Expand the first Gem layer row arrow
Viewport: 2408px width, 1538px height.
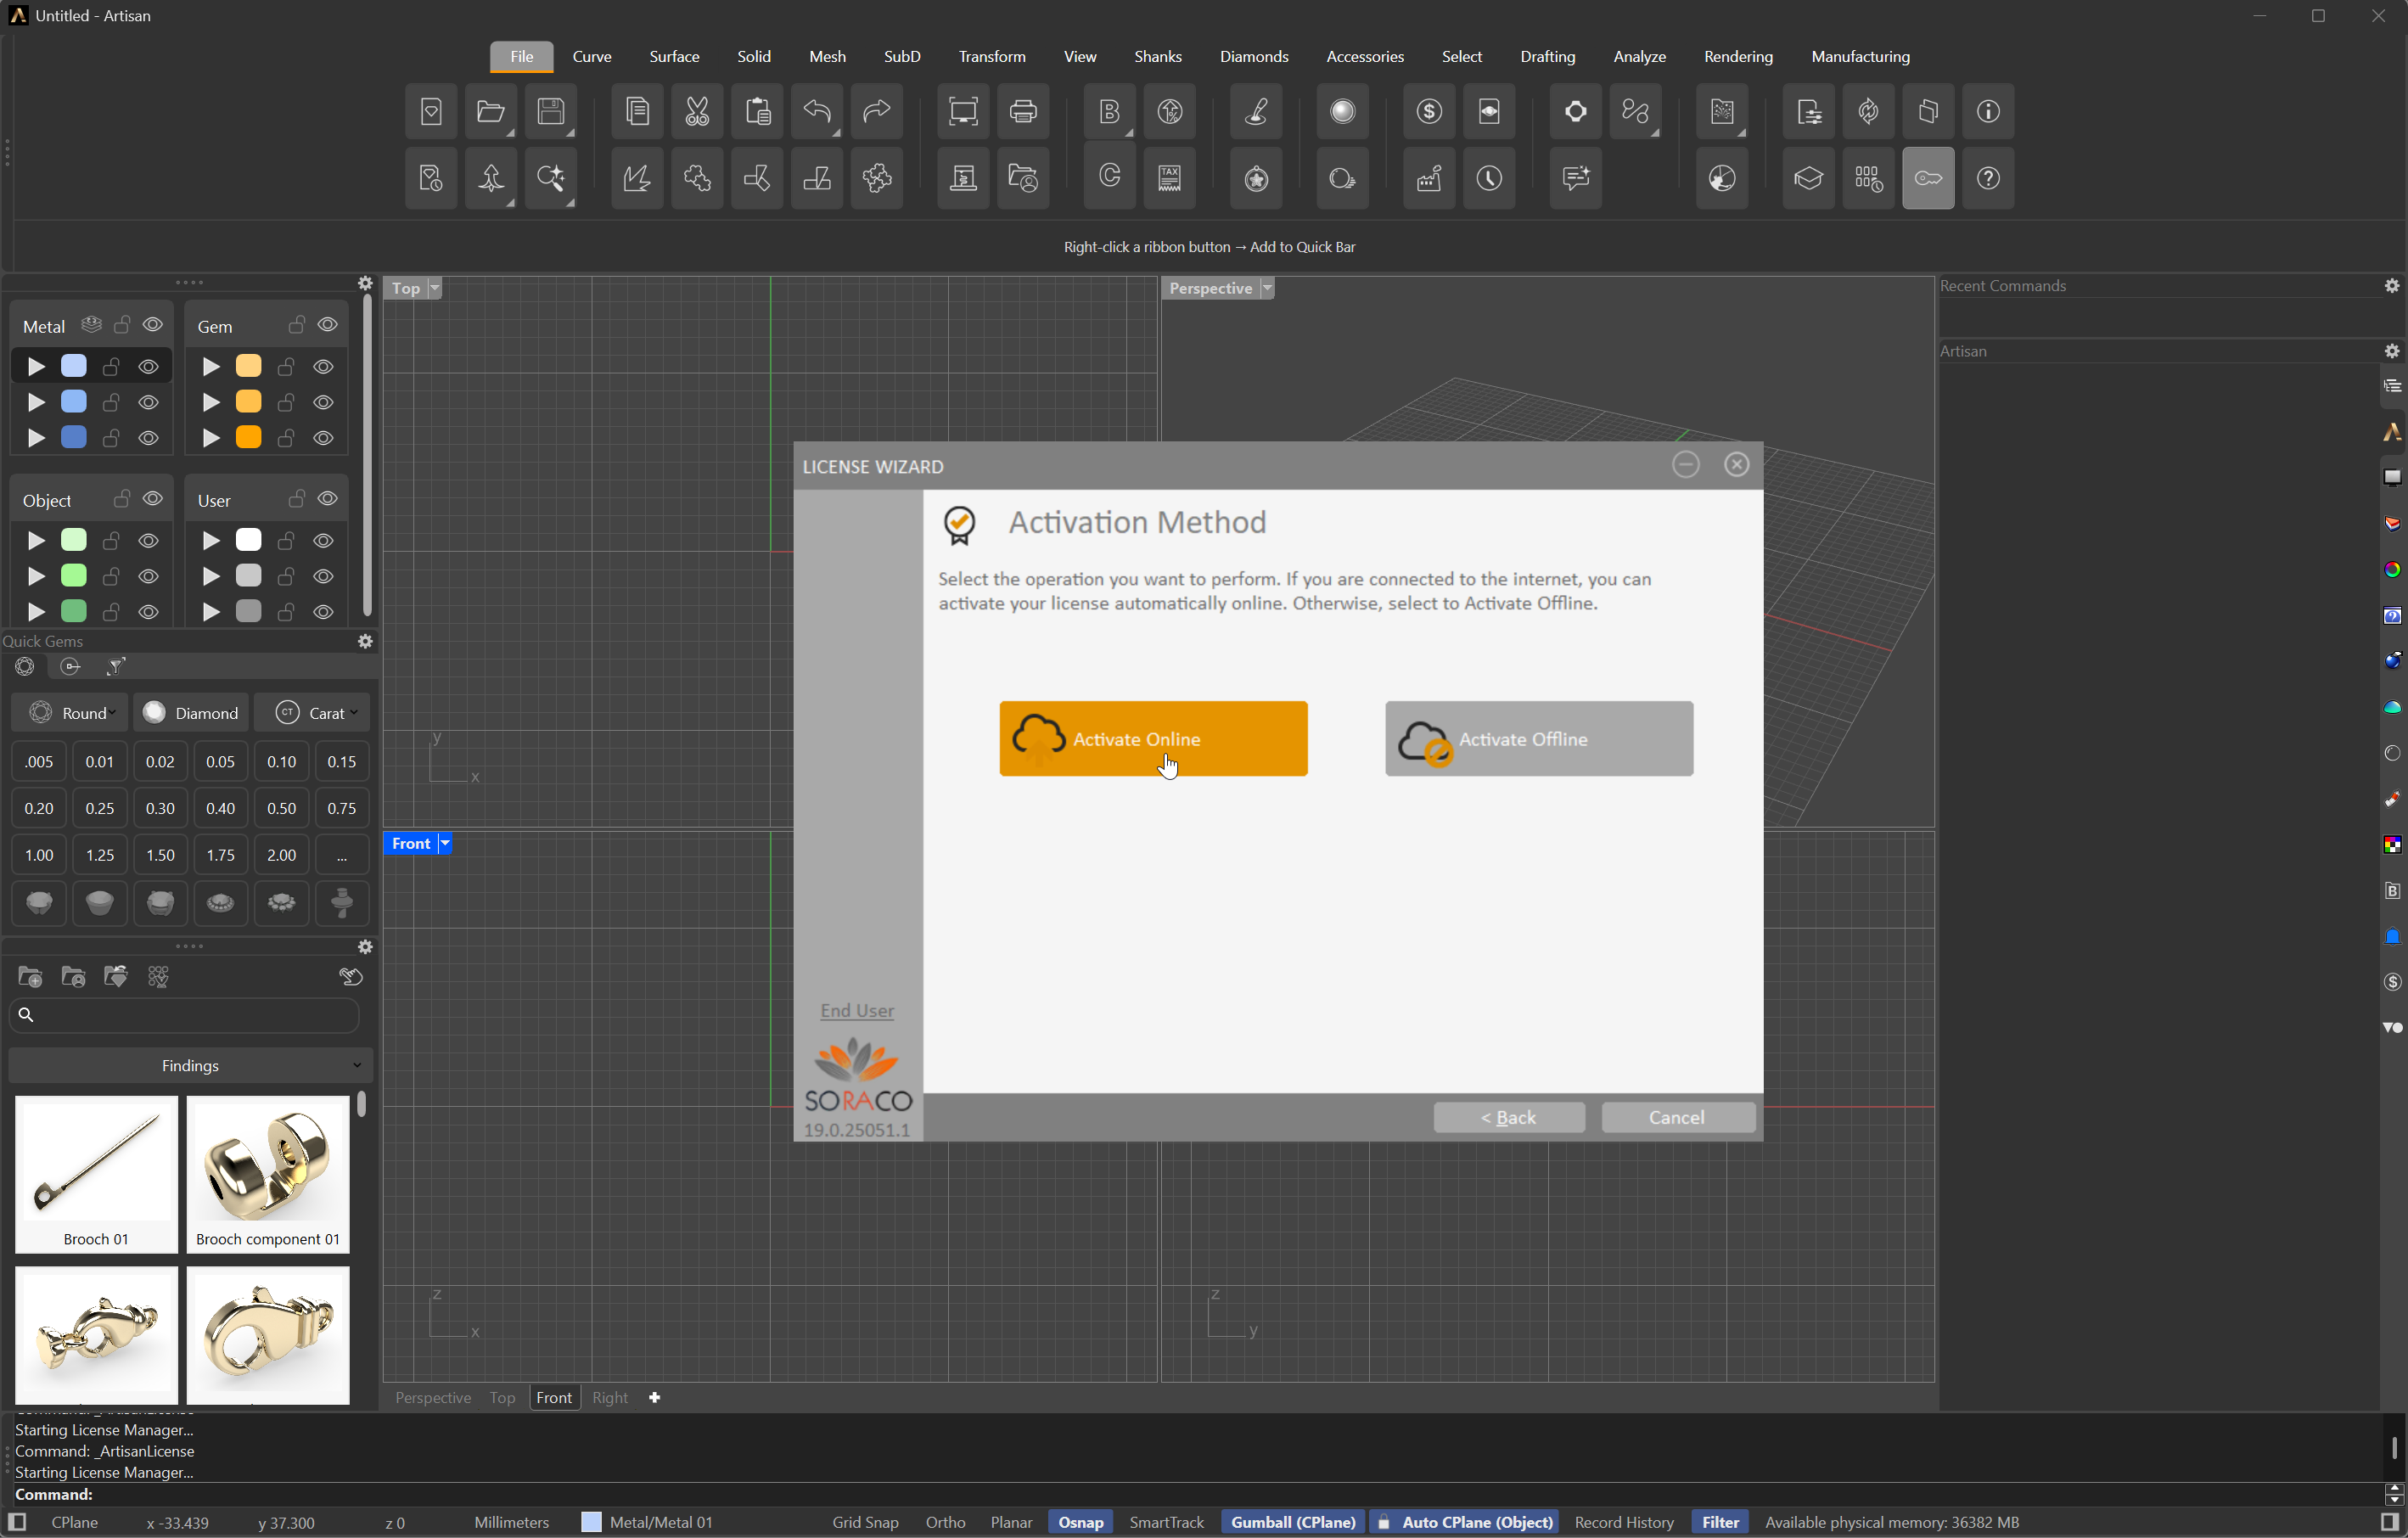click(211, 367)
